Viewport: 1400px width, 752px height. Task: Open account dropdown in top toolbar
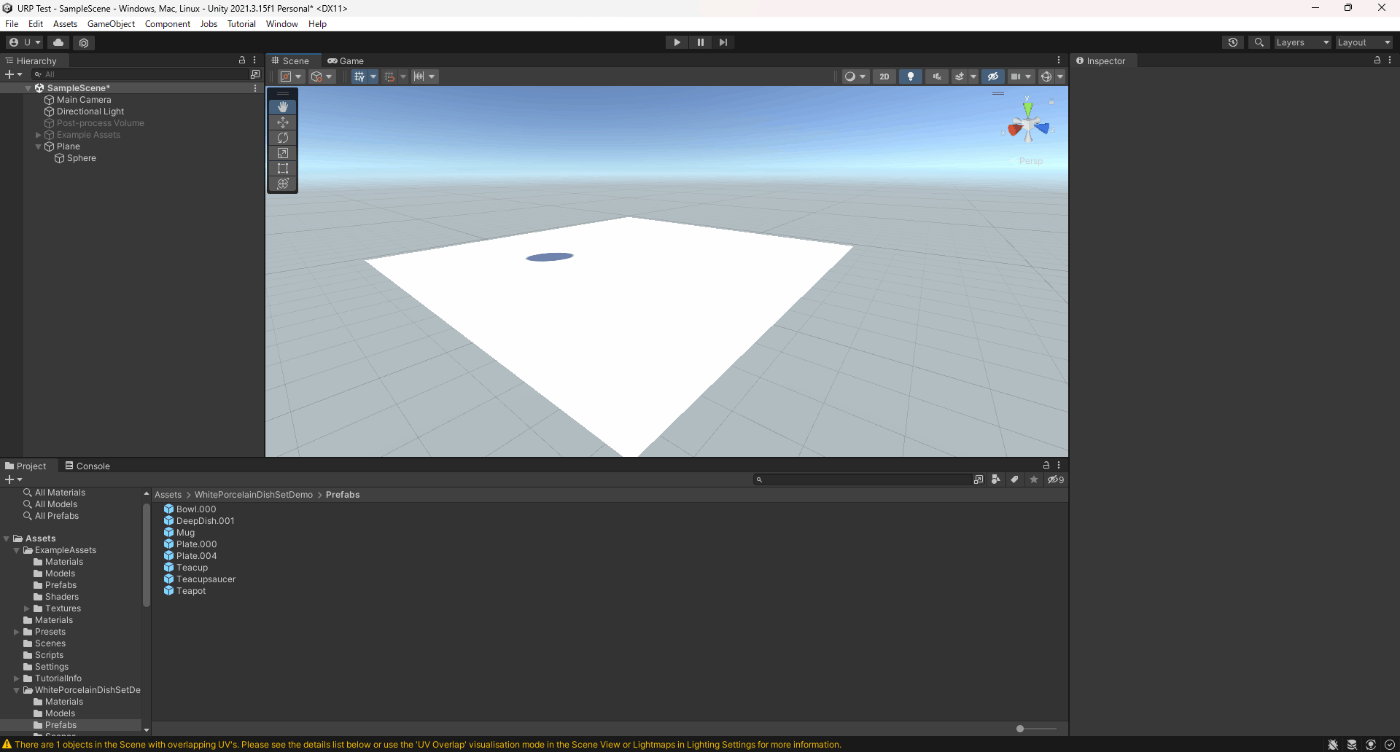pos(25,43)
